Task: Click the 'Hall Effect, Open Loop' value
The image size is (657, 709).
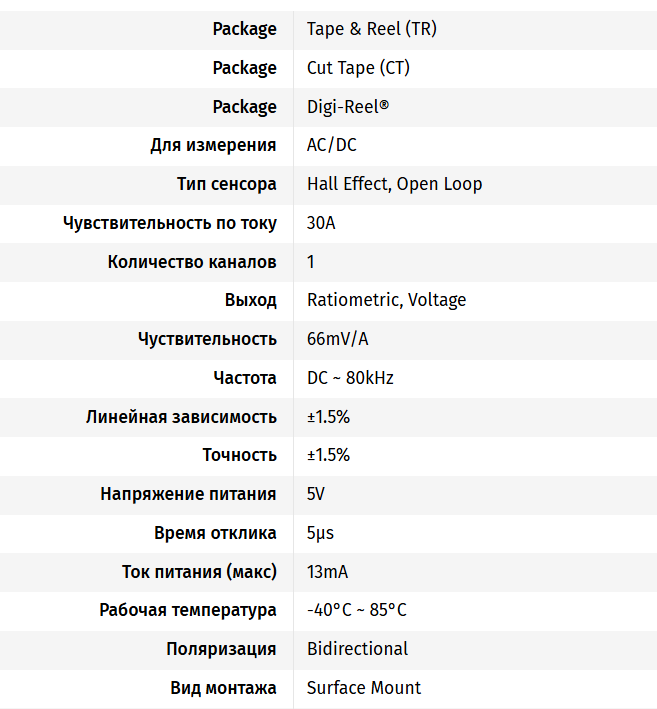Action: tap(394, 184)
